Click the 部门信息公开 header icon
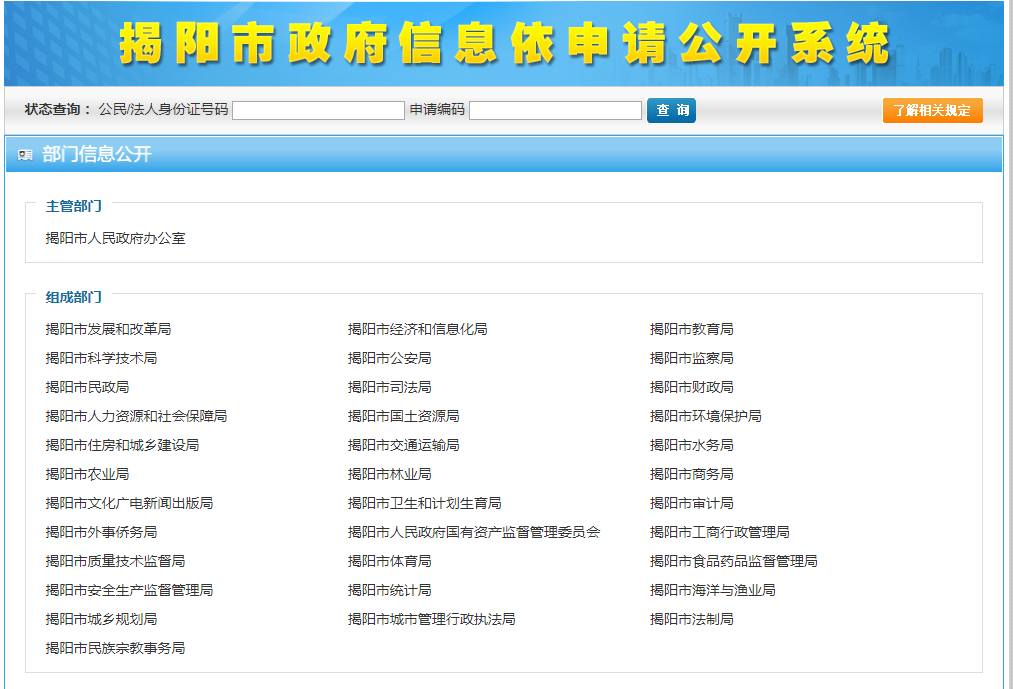Image resolution: width=1013 pixels, height=689 pixels. click(x=25, y=154)
